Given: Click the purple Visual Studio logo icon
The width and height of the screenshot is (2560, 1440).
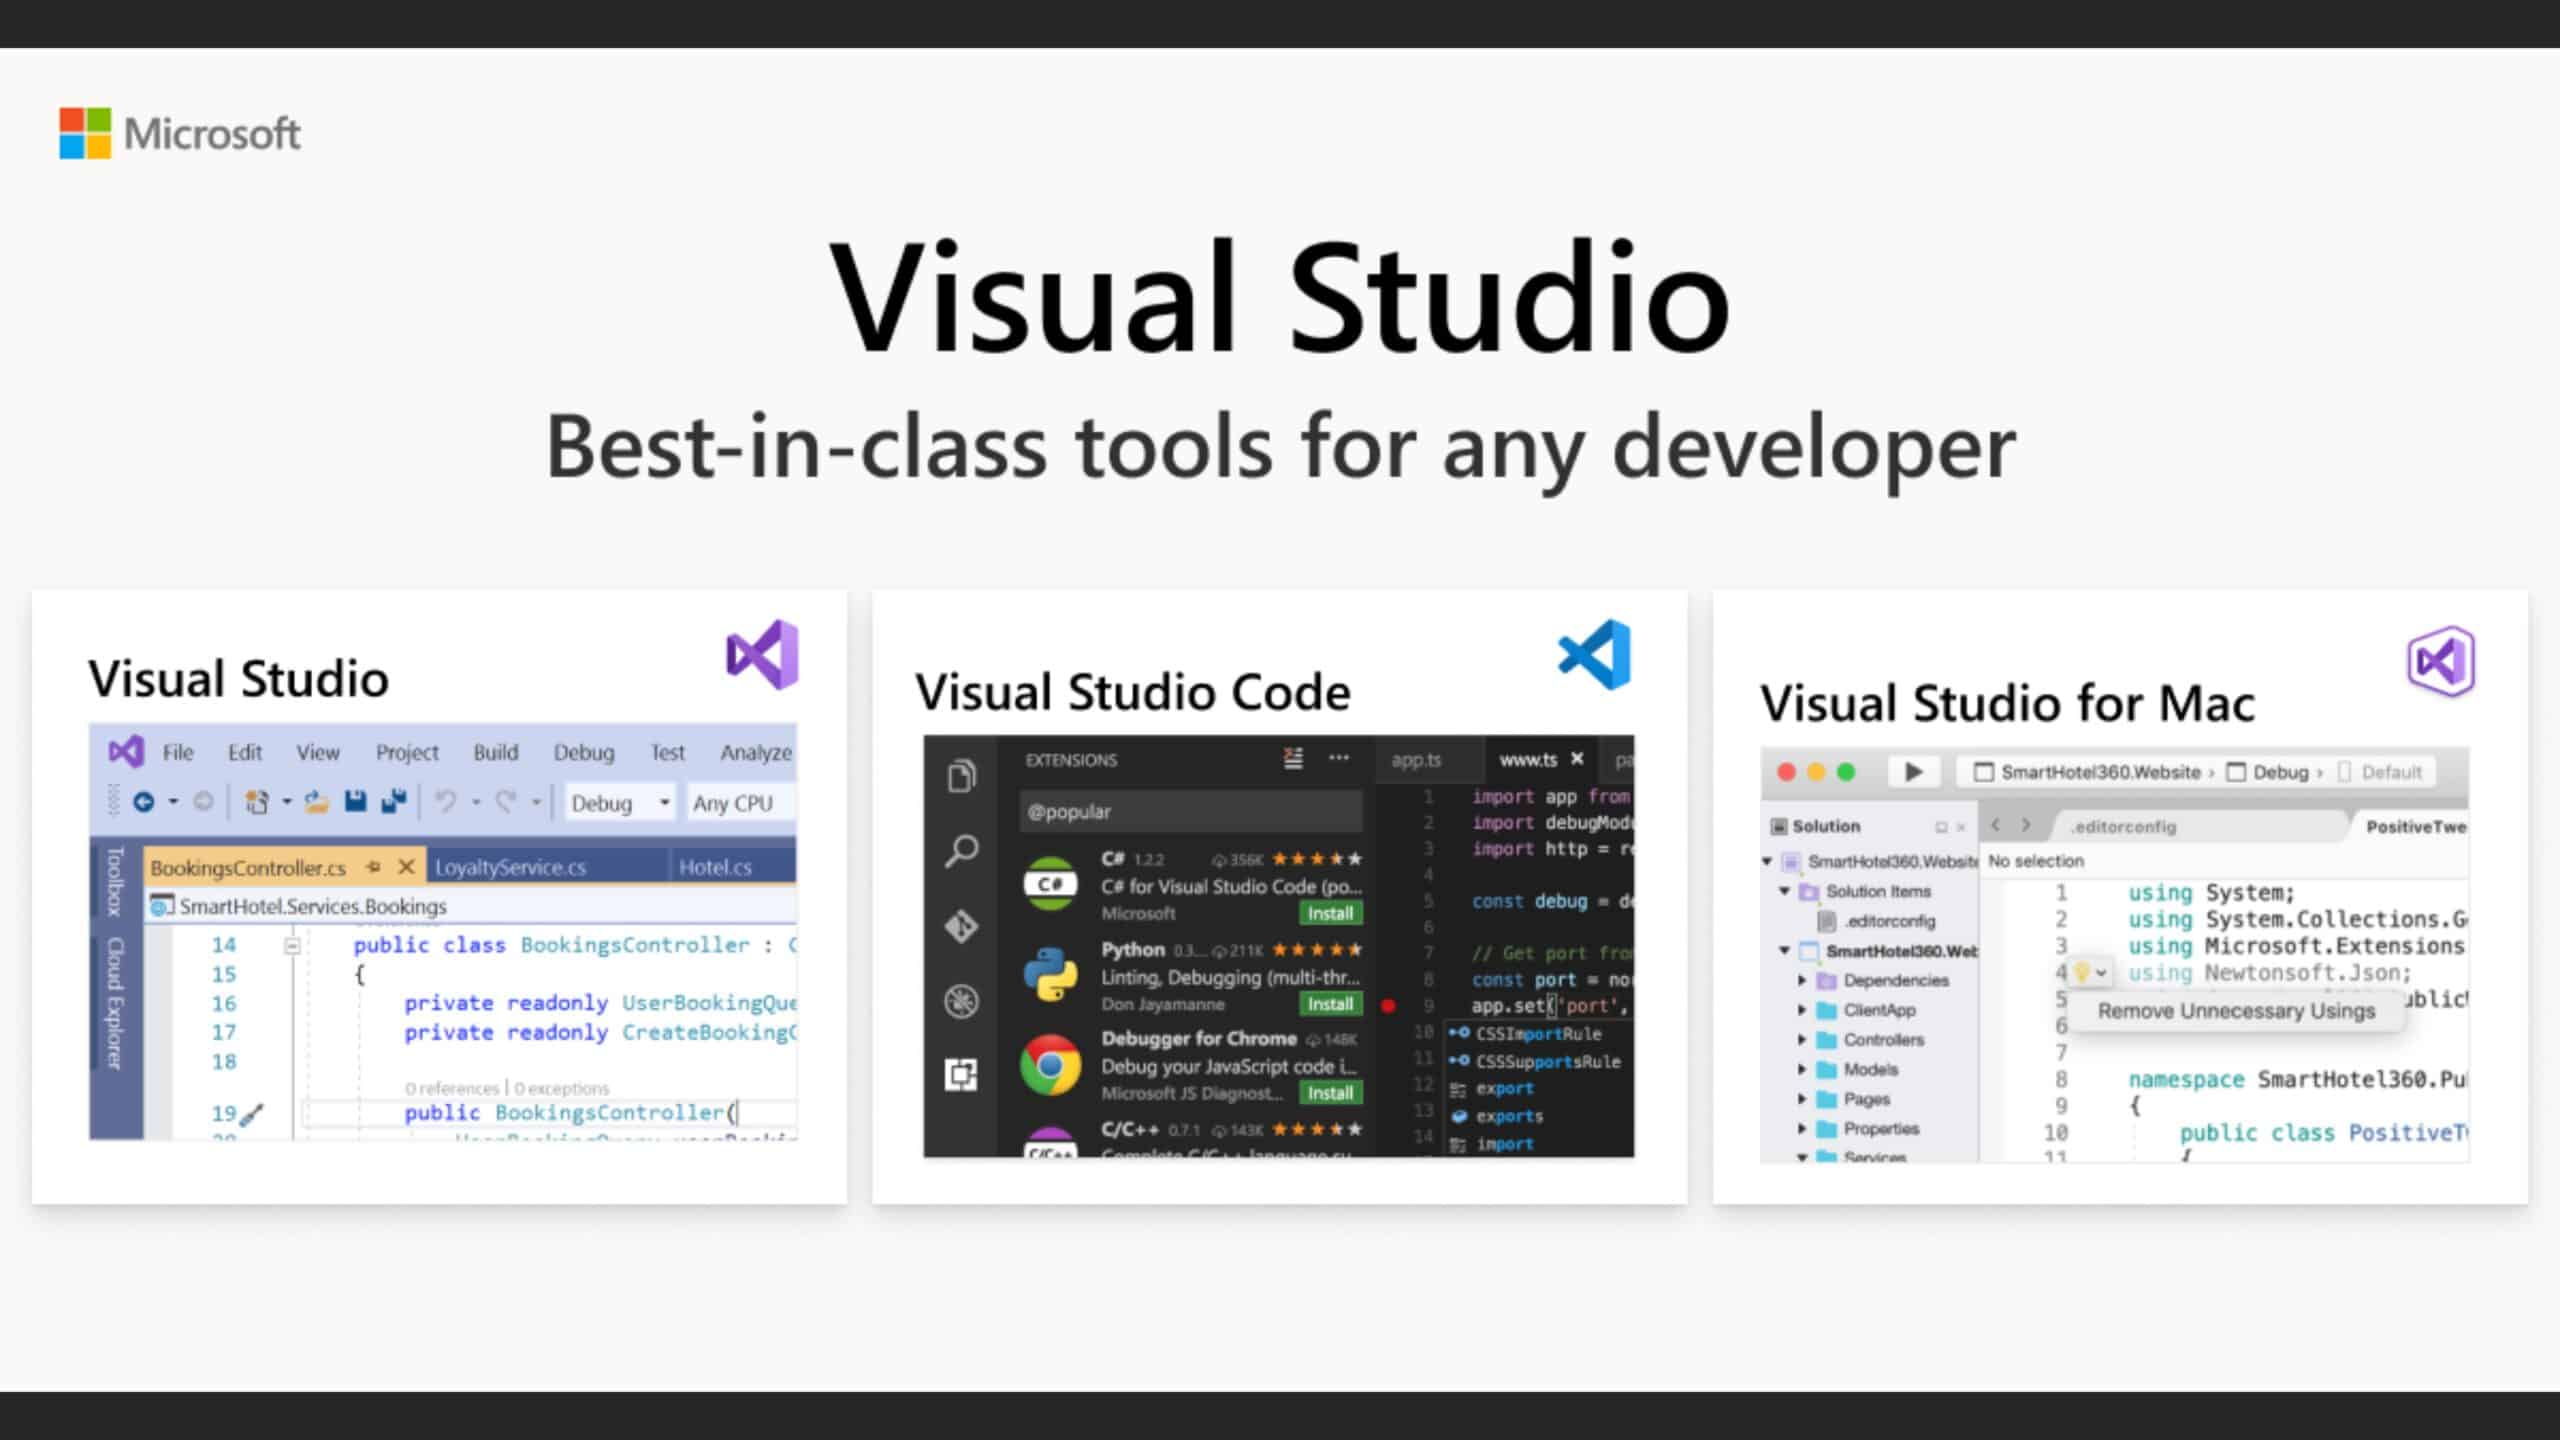Looking at the screenshot, I should click(762, 655).
